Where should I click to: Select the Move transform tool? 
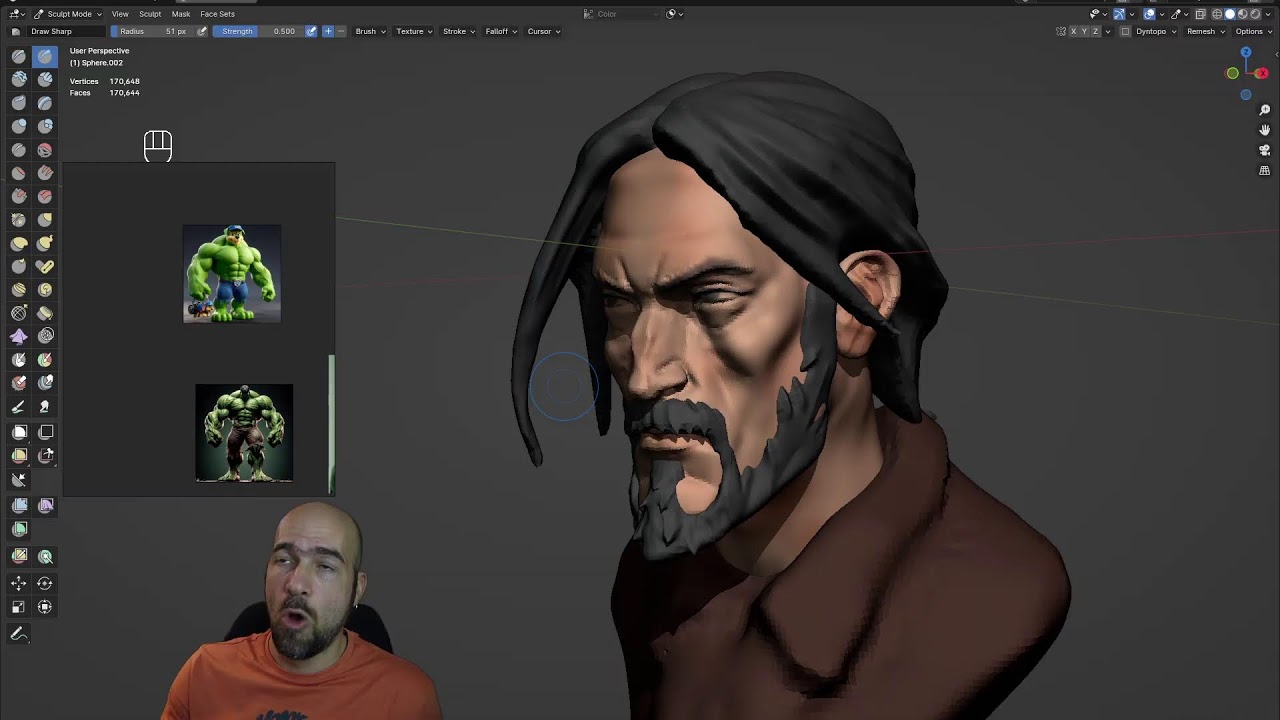(19, 583)
